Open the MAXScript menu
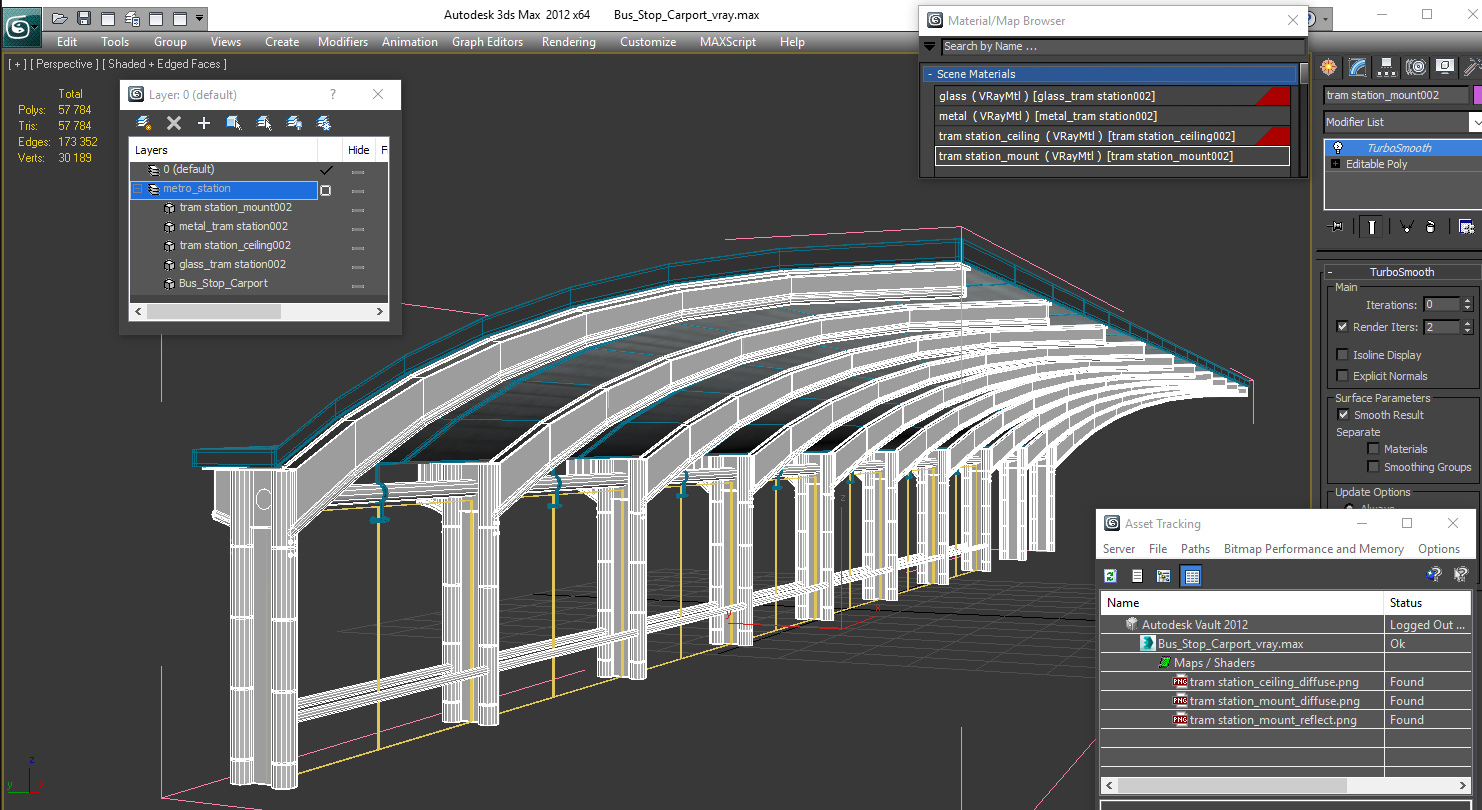This screenshot has width=1482, height=810. 729,42
